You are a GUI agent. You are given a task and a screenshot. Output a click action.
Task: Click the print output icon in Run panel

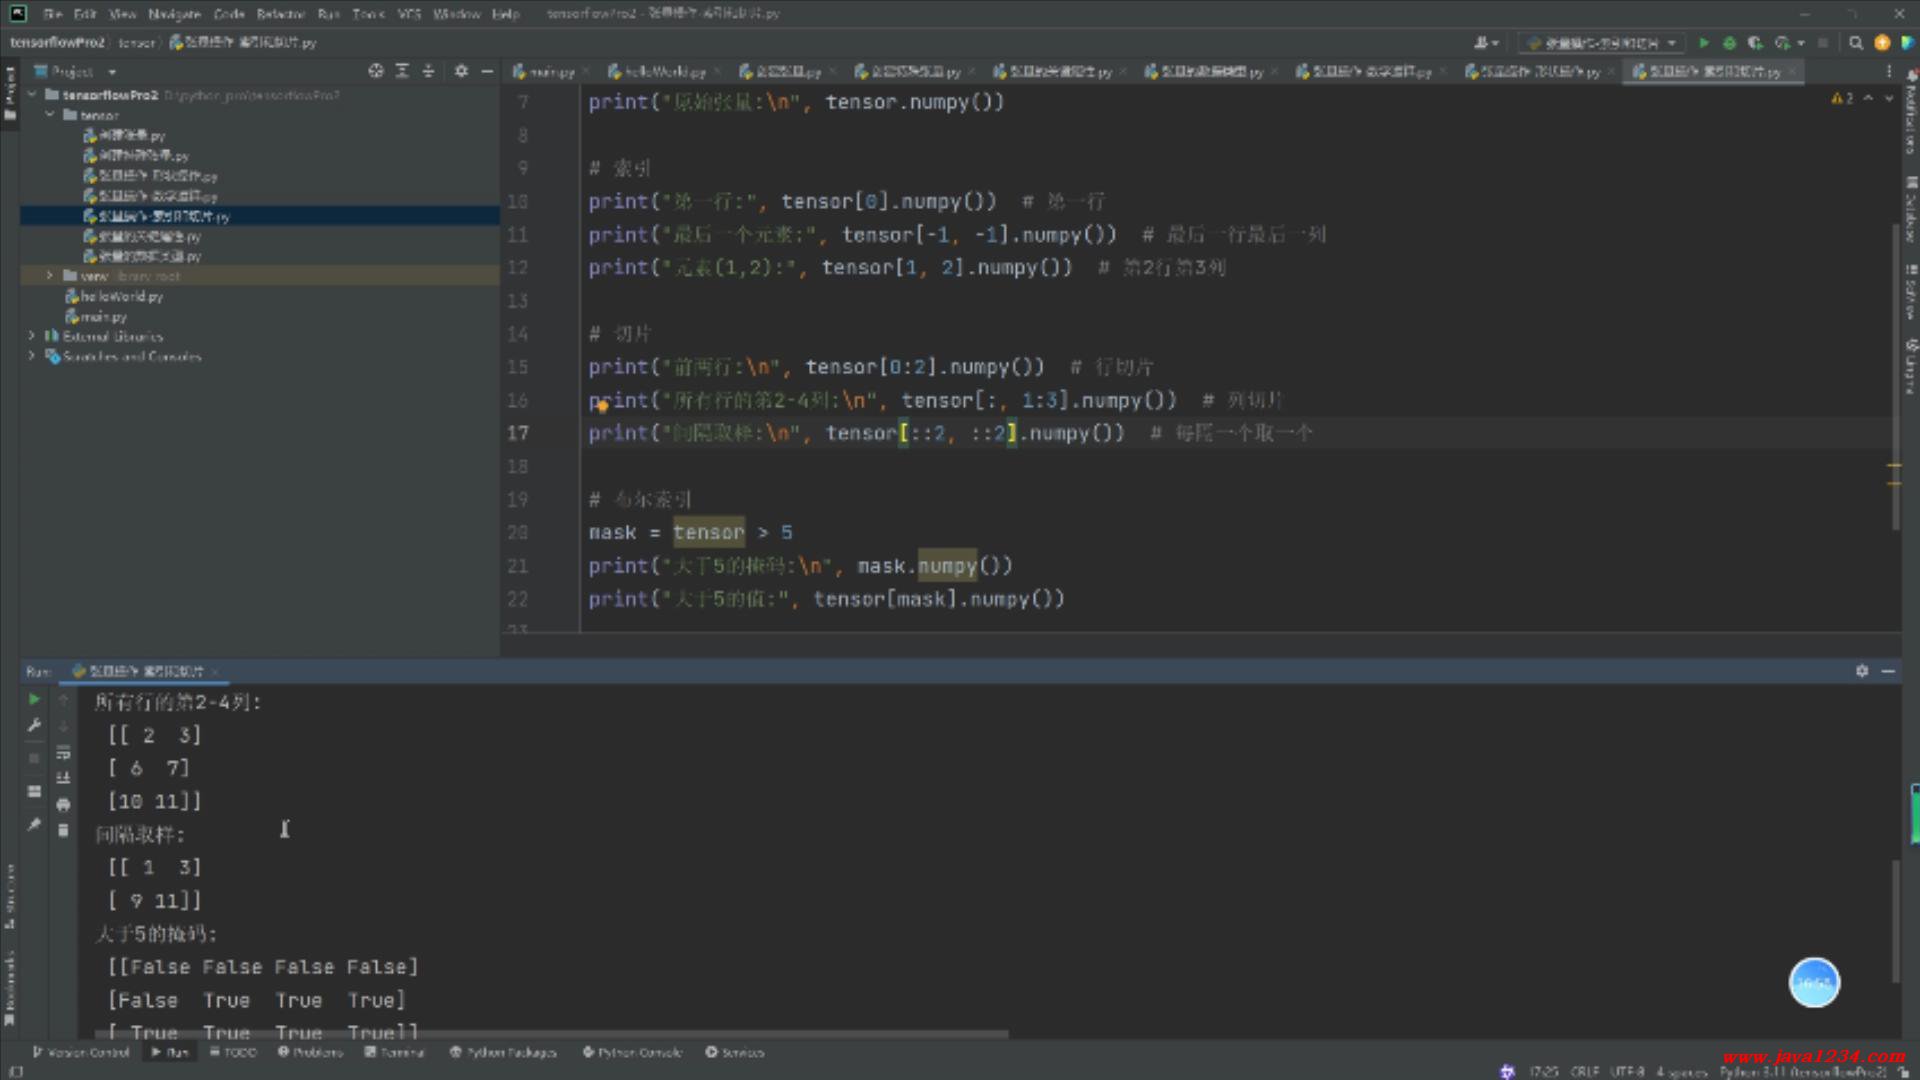(63, 804)
